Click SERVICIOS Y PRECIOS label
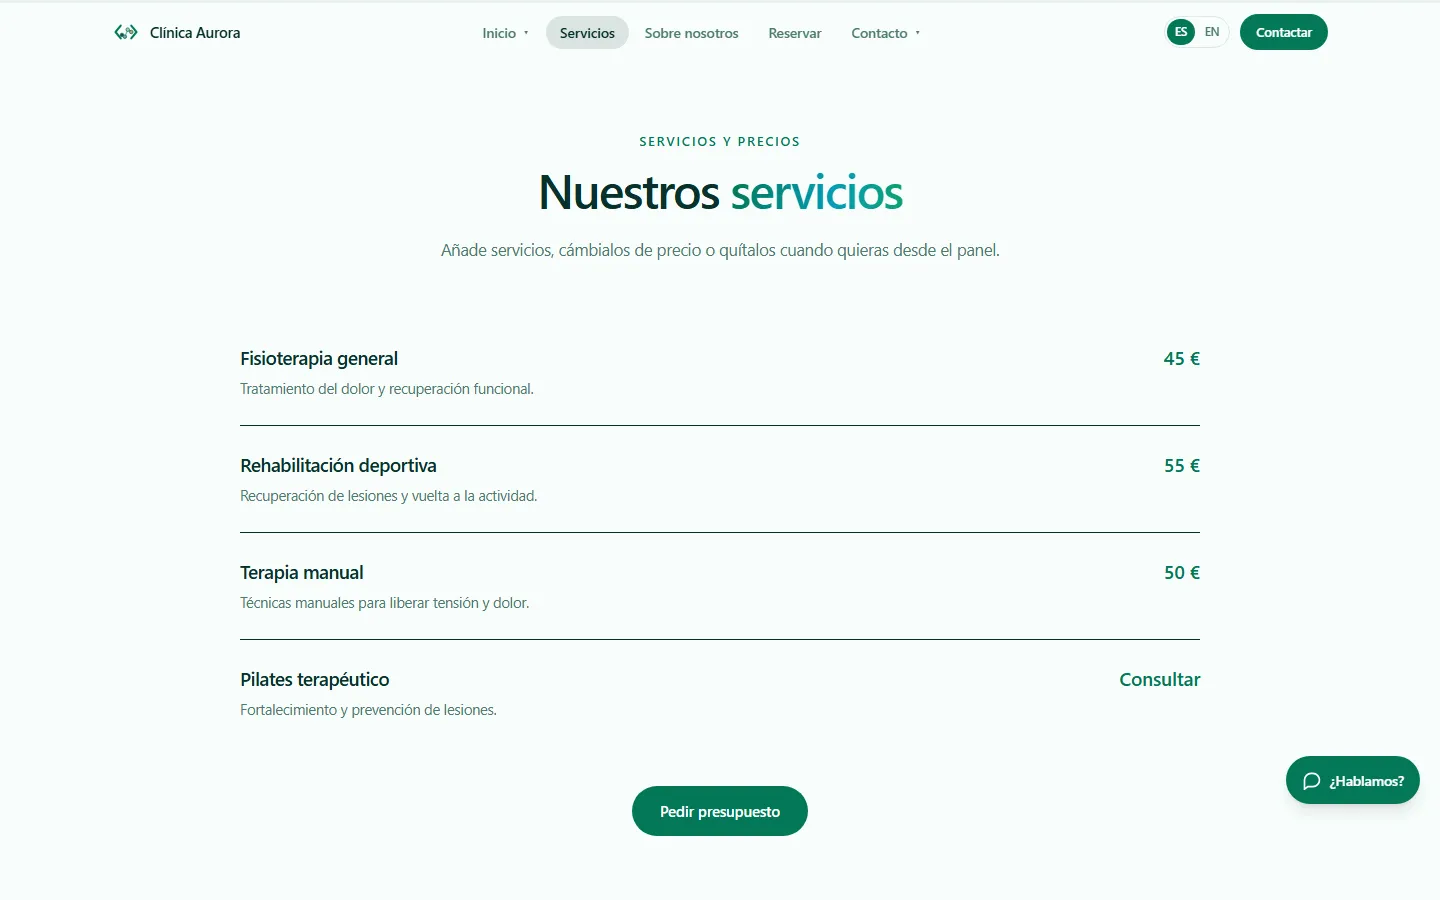 (x=720, y=142)
